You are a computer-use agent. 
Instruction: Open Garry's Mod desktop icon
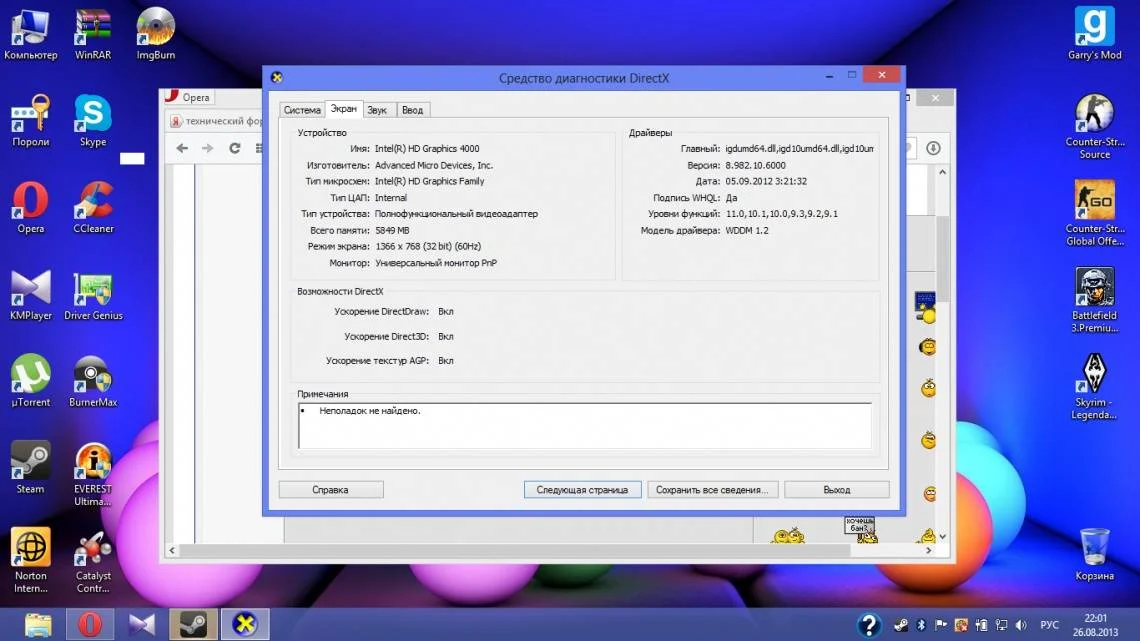coord(1094,33)
